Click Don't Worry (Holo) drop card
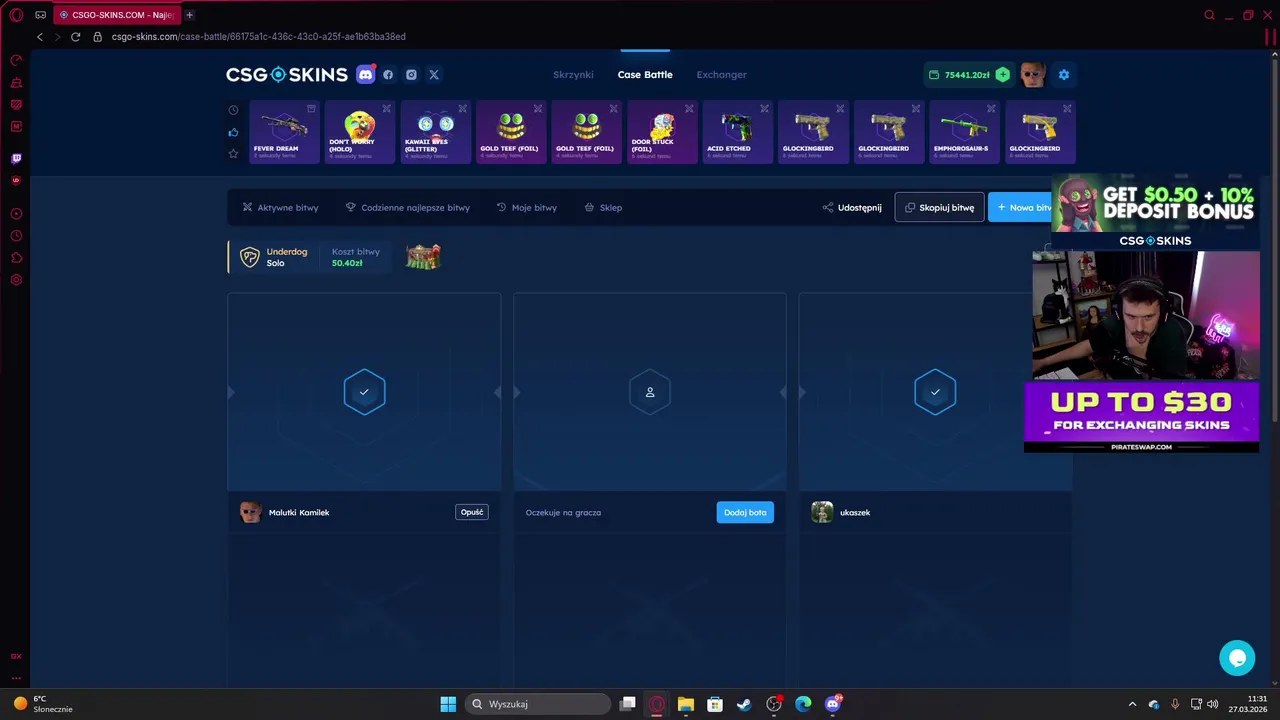Screen dimensions: 1280x720 pyautogui.click(x=359, y=131)
